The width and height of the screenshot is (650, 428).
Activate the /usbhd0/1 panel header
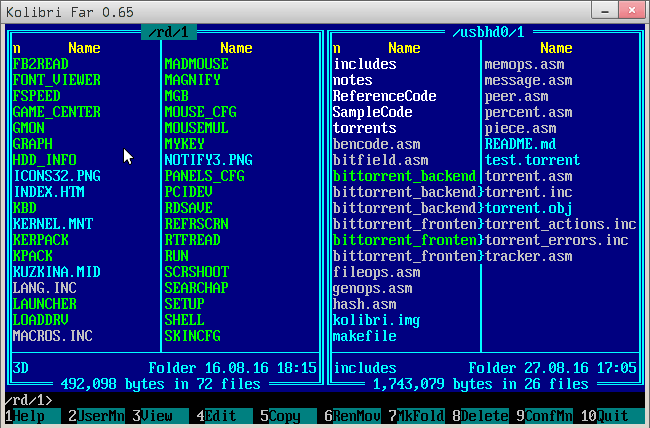486,33
